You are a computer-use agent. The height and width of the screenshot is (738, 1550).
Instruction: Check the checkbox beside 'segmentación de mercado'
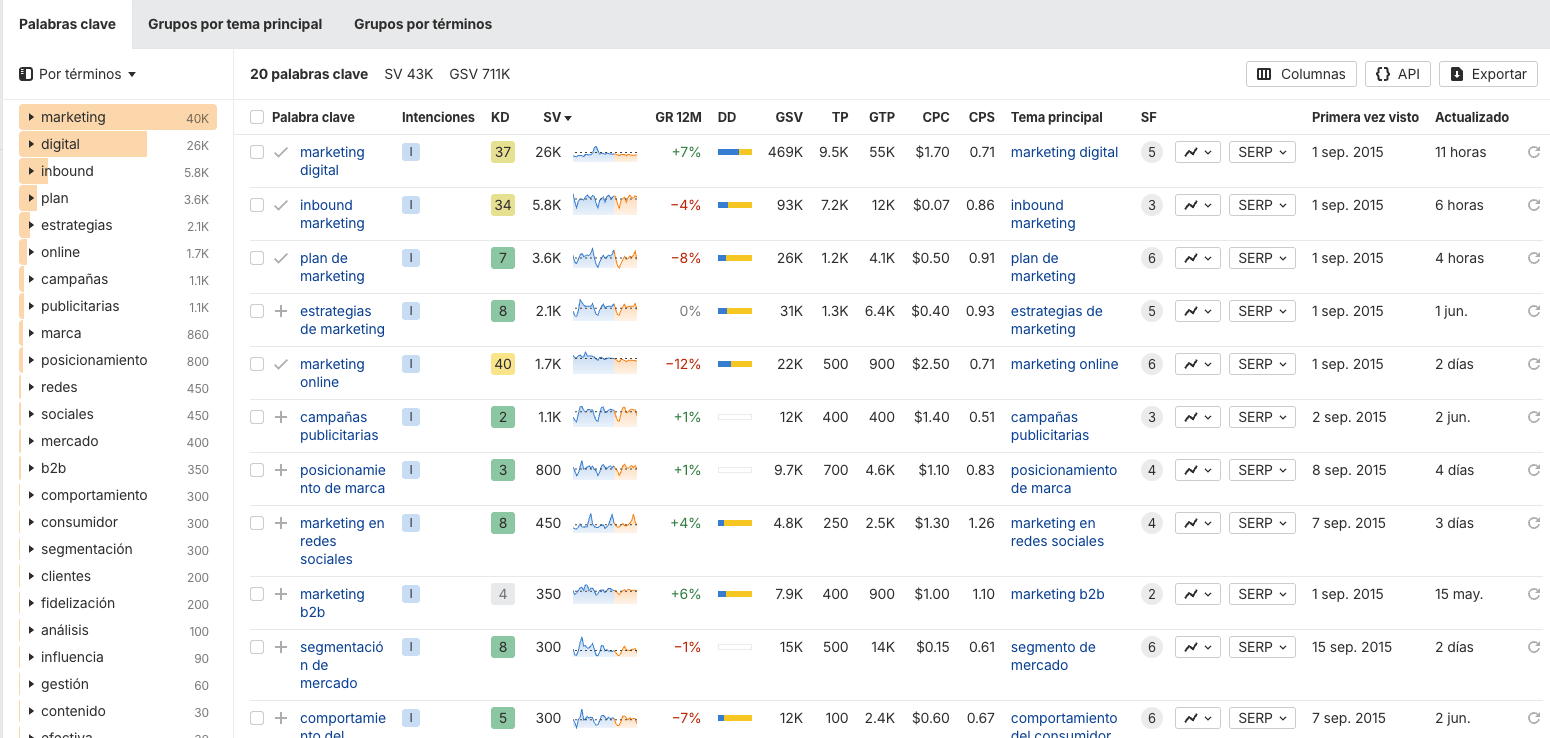pos(256,647)
